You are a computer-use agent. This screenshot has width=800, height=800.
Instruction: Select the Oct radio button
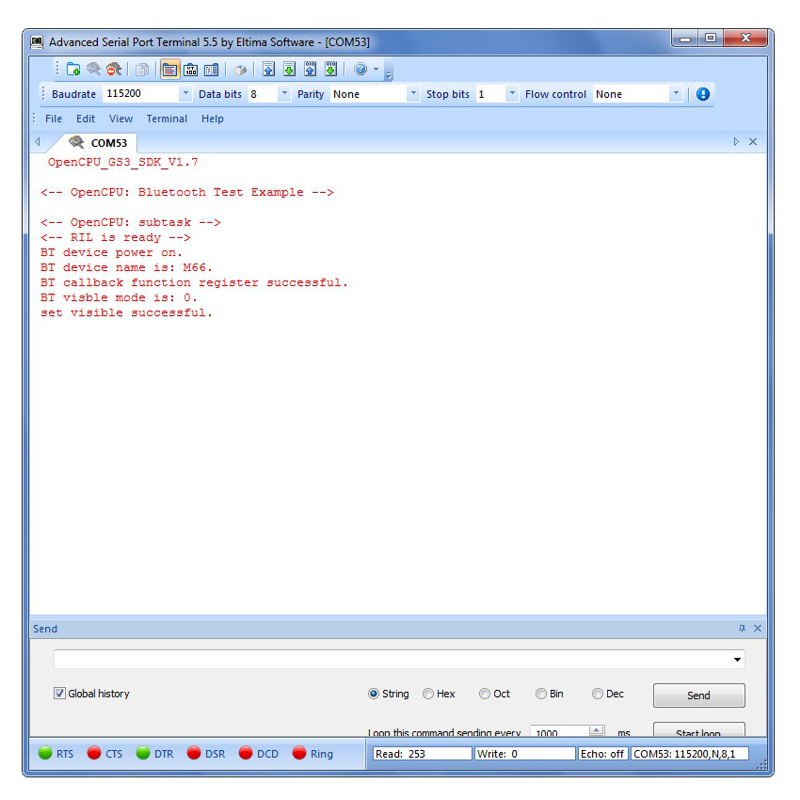(x=485, y=693)
